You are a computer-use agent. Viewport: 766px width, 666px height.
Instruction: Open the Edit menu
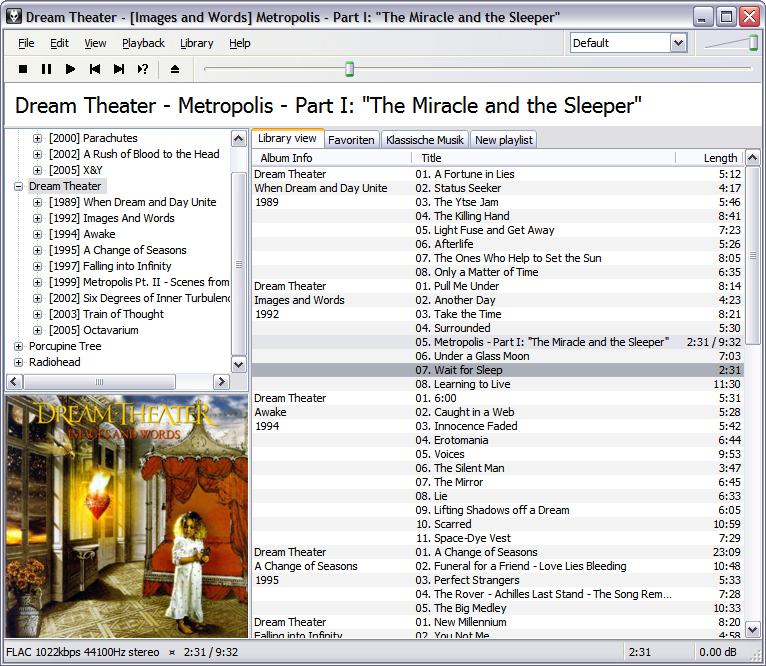59,43
